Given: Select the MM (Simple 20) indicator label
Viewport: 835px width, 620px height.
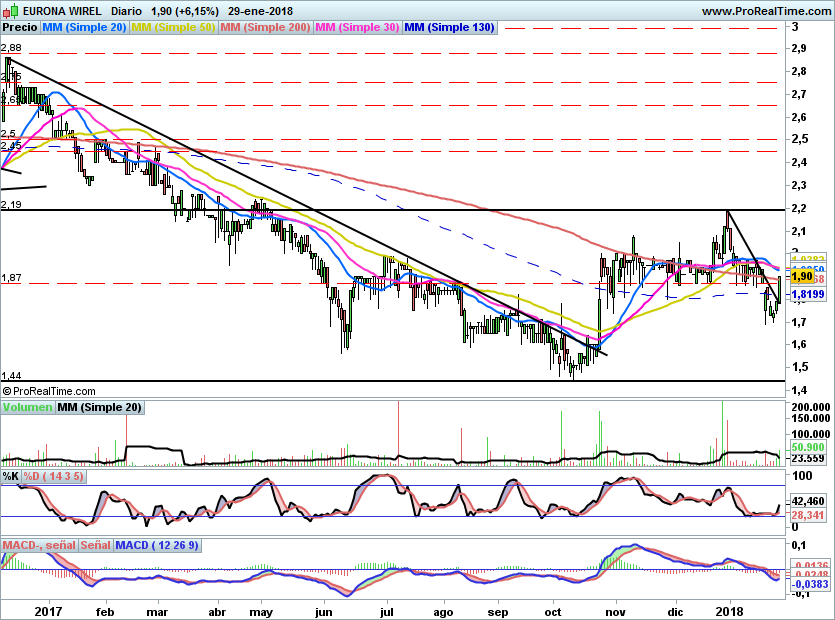Looking at the screenshot, I should point(84,28).
